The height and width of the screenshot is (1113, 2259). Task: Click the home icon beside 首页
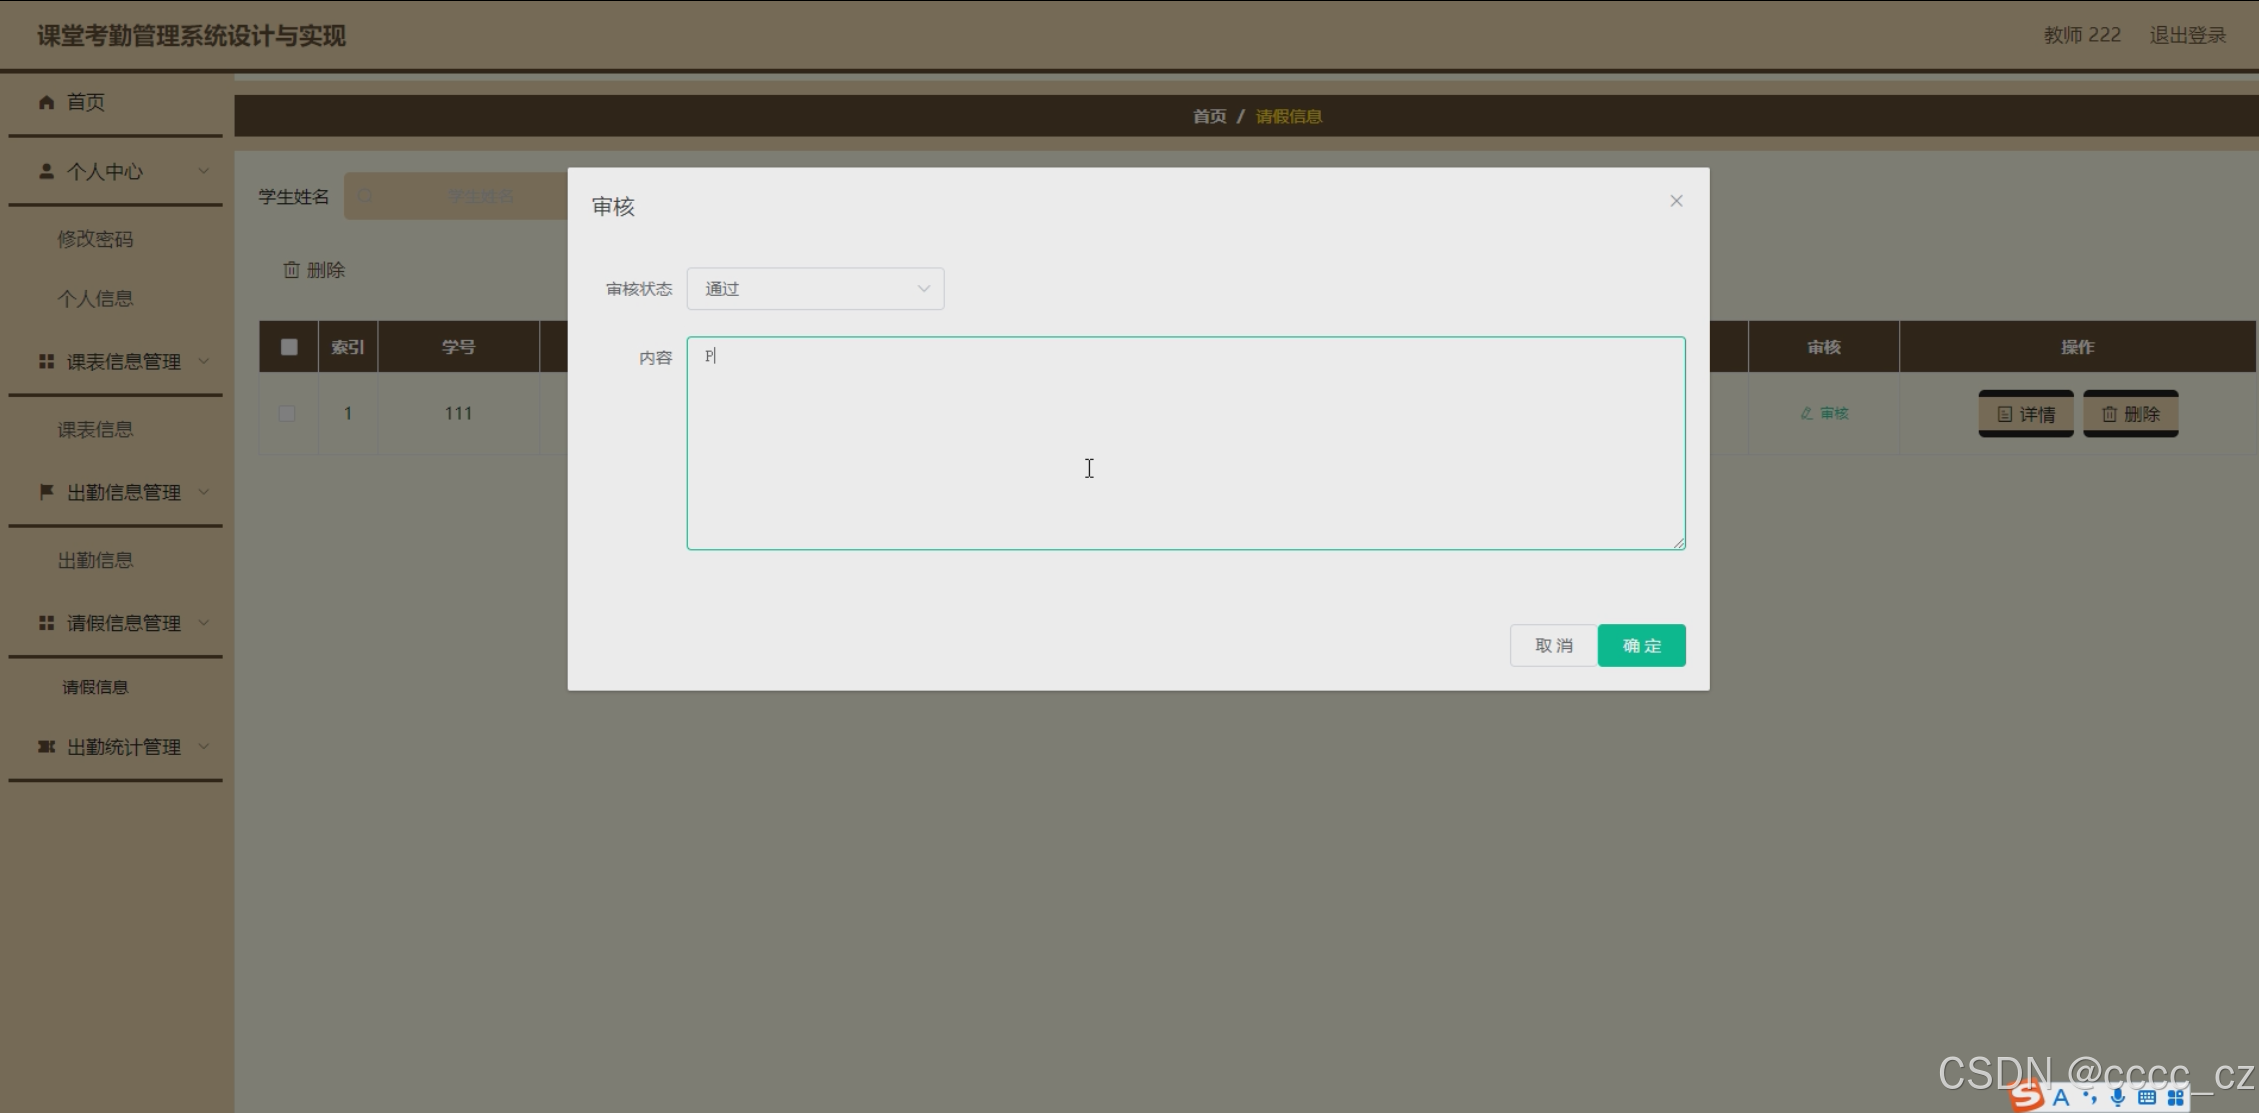point(46,102)
